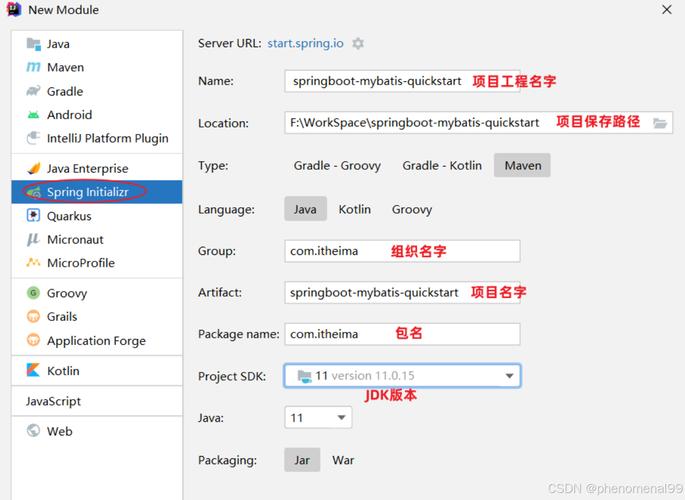Image resolution: width=685 pixels, height=500 pixels.
Task: Select Java in the module list
Action: point(97,44)
